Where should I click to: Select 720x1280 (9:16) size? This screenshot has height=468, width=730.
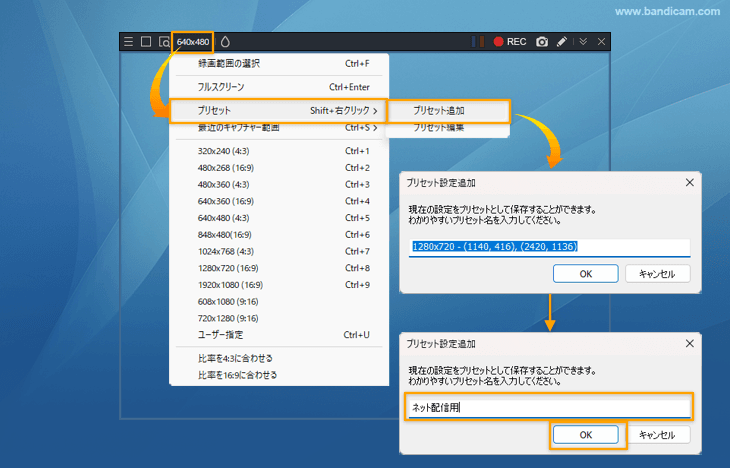279,319
